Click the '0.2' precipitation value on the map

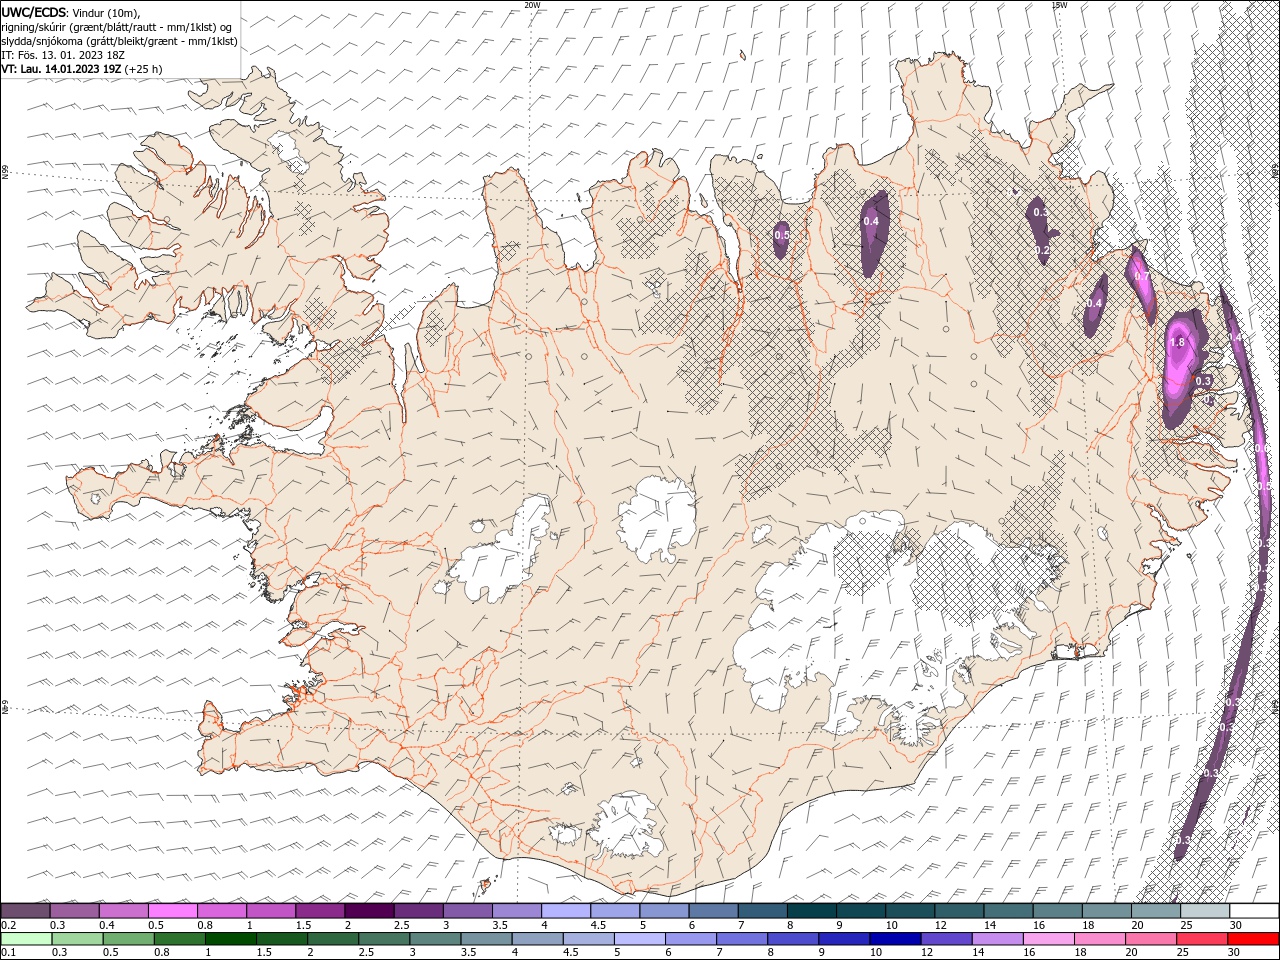point(1041,250)
